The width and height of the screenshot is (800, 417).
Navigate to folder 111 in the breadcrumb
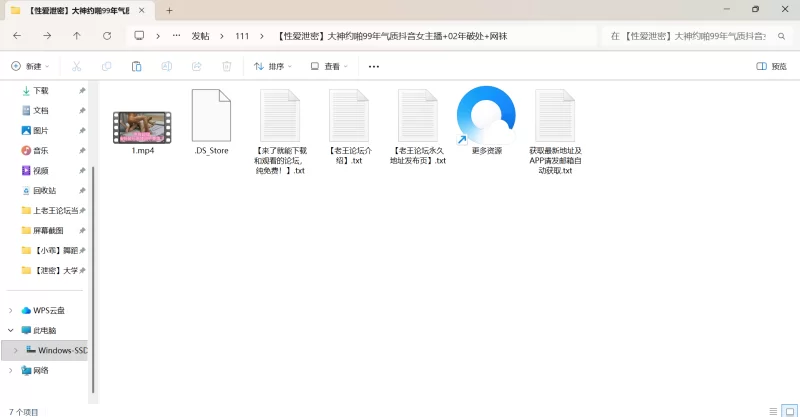click(x=242, y=36)
